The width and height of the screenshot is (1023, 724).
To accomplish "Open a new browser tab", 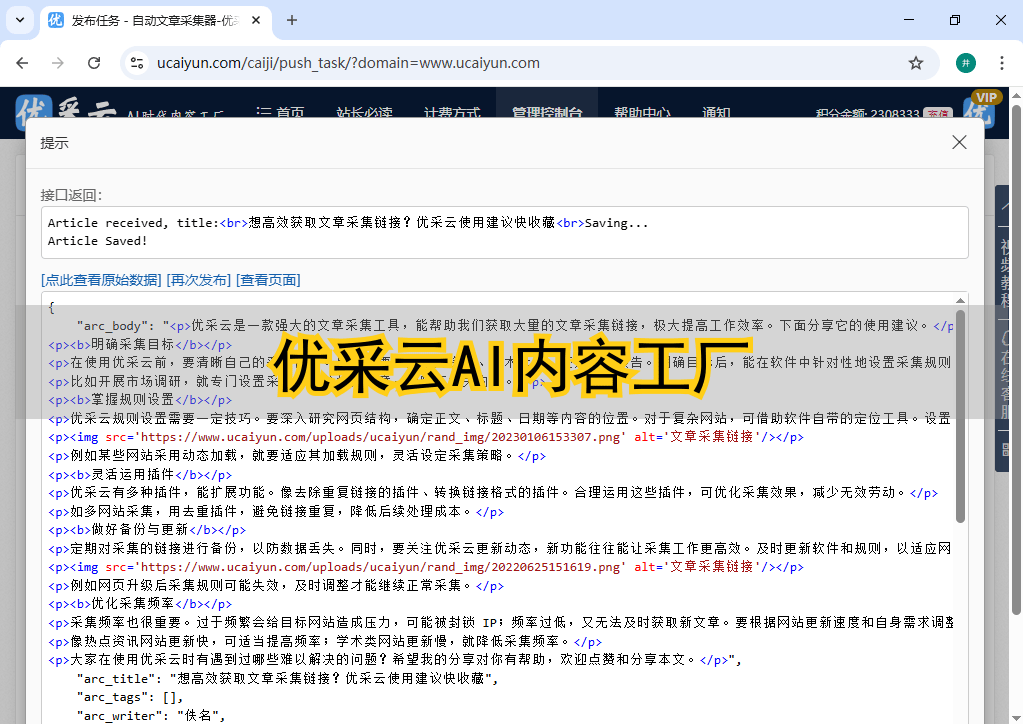I will pos(292,20).
